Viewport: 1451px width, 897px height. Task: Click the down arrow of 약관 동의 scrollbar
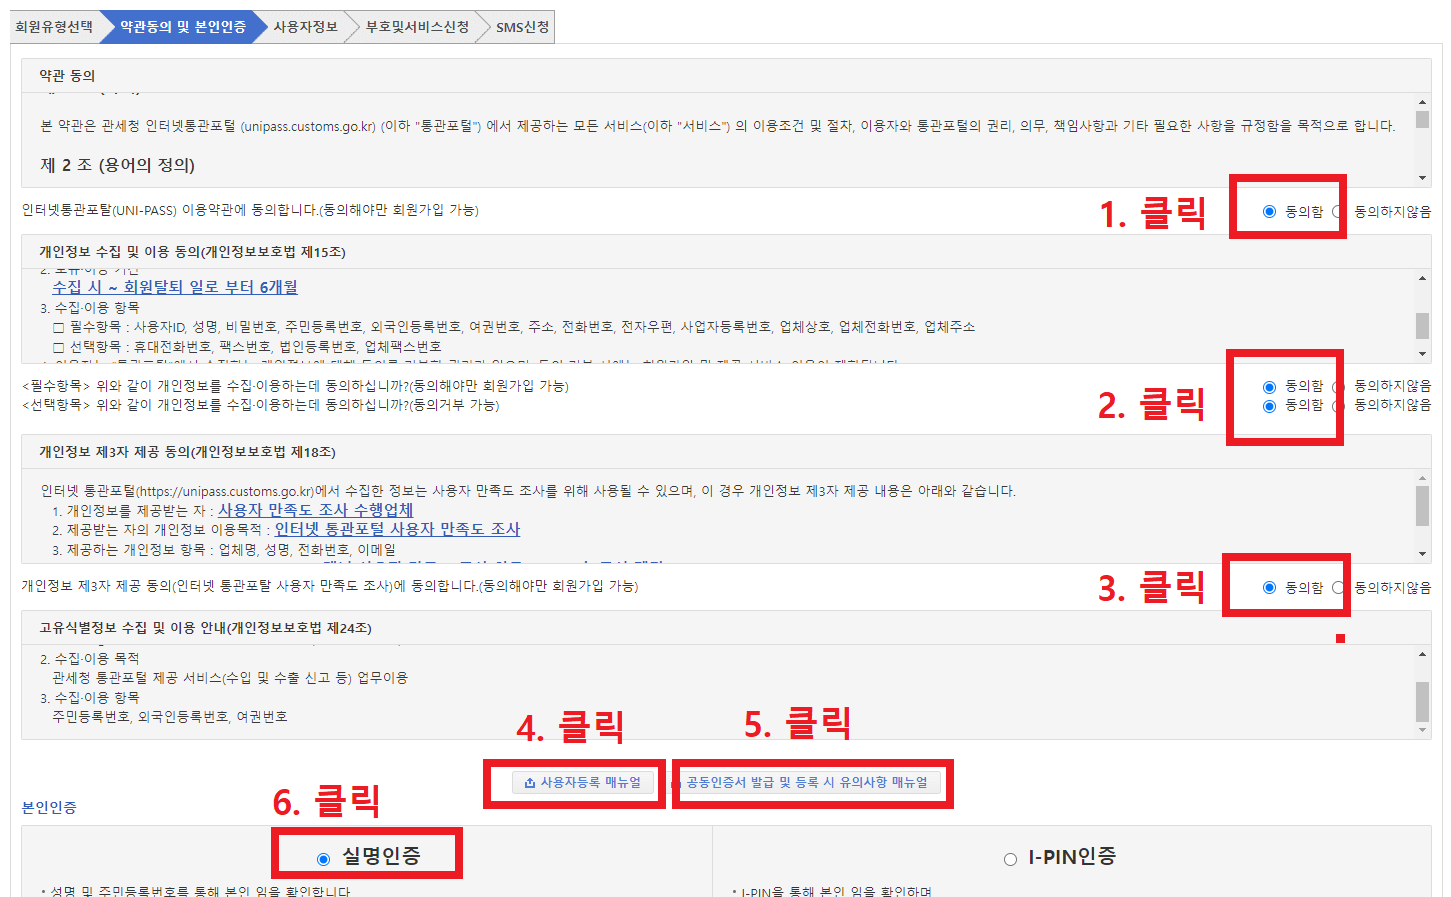coord(1422,178)
